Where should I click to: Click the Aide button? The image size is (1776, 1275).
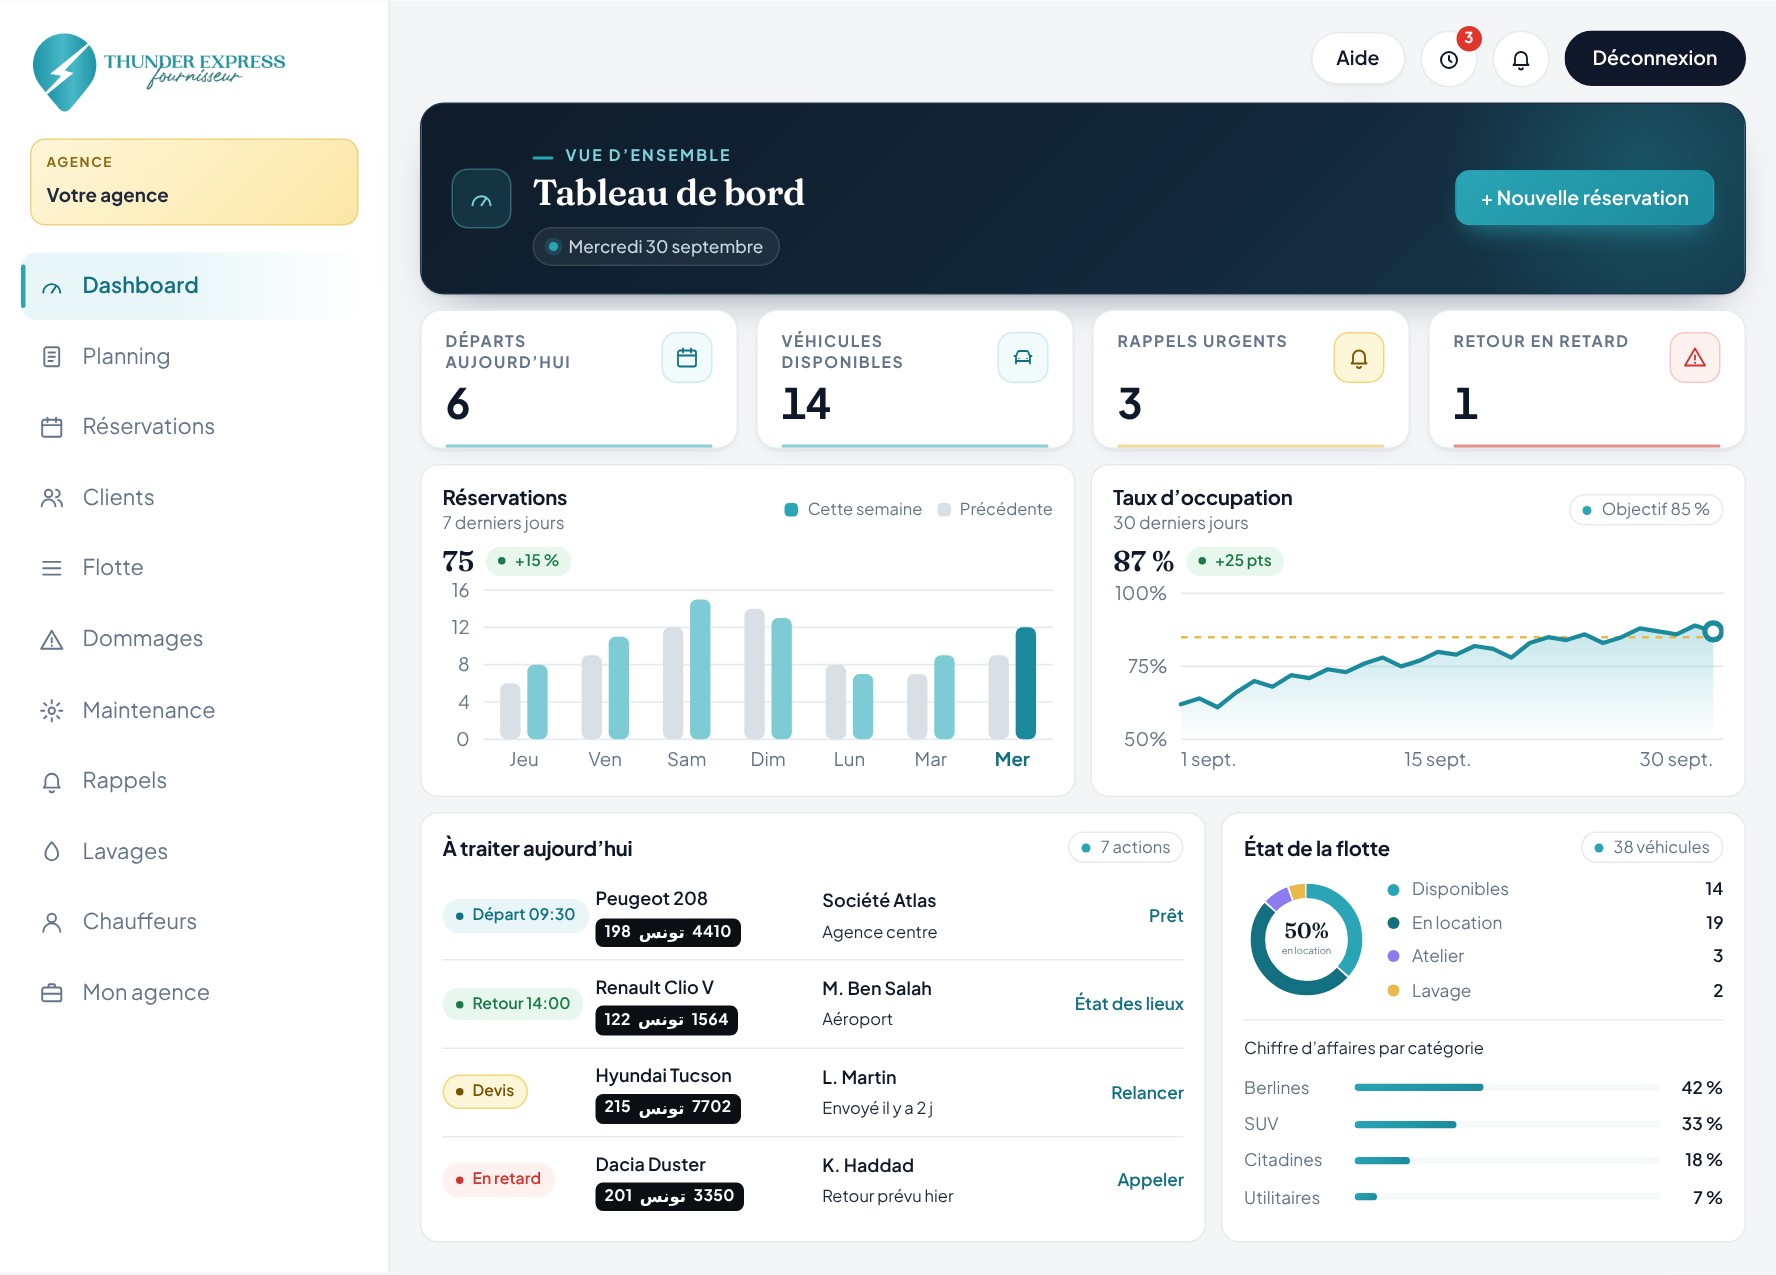coord(1358,59)
